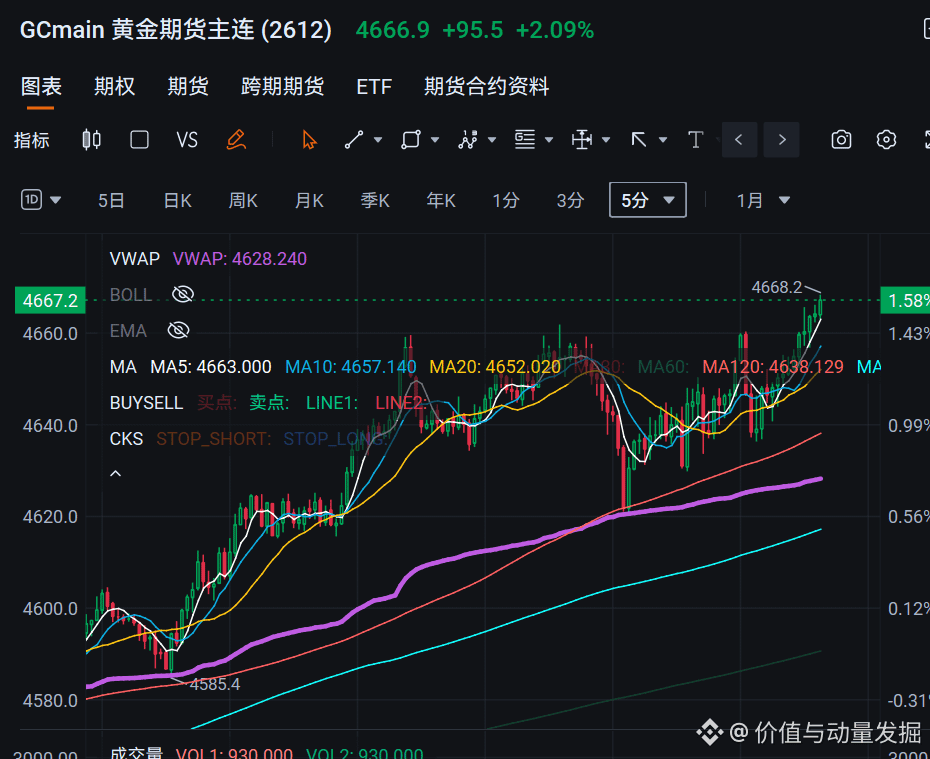
Task: Click the toolbar previous arrow button
Action: point(739,140)
